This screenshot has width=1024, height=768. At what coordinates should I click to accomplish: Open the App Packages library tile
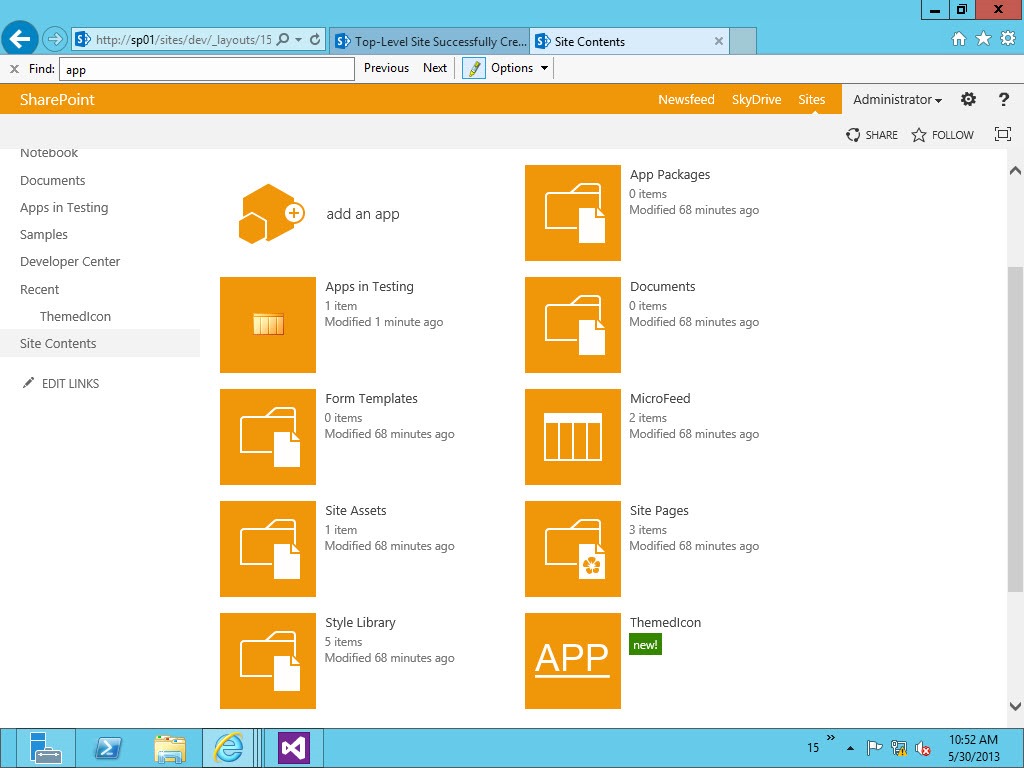tap(572, 212)
